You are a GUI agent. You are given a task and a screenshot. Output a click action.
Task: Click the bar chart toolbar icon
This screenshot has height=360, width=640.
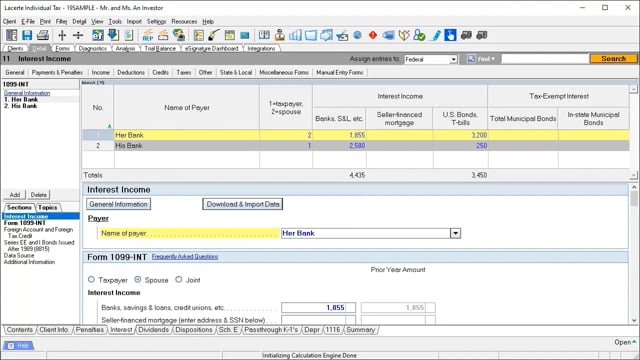tap(295, 36)
